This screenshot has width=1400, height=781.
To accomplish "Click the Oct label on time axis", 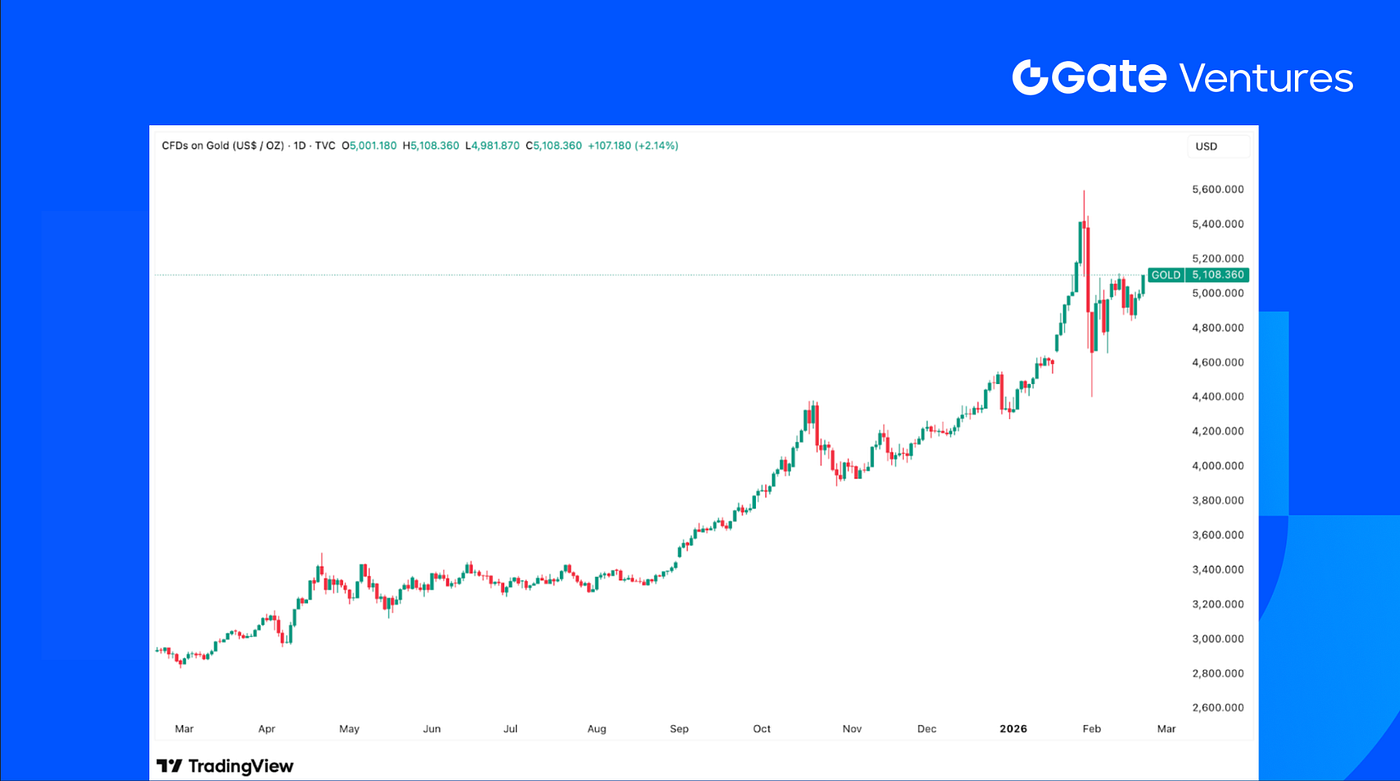I will [x=762, y=729].
